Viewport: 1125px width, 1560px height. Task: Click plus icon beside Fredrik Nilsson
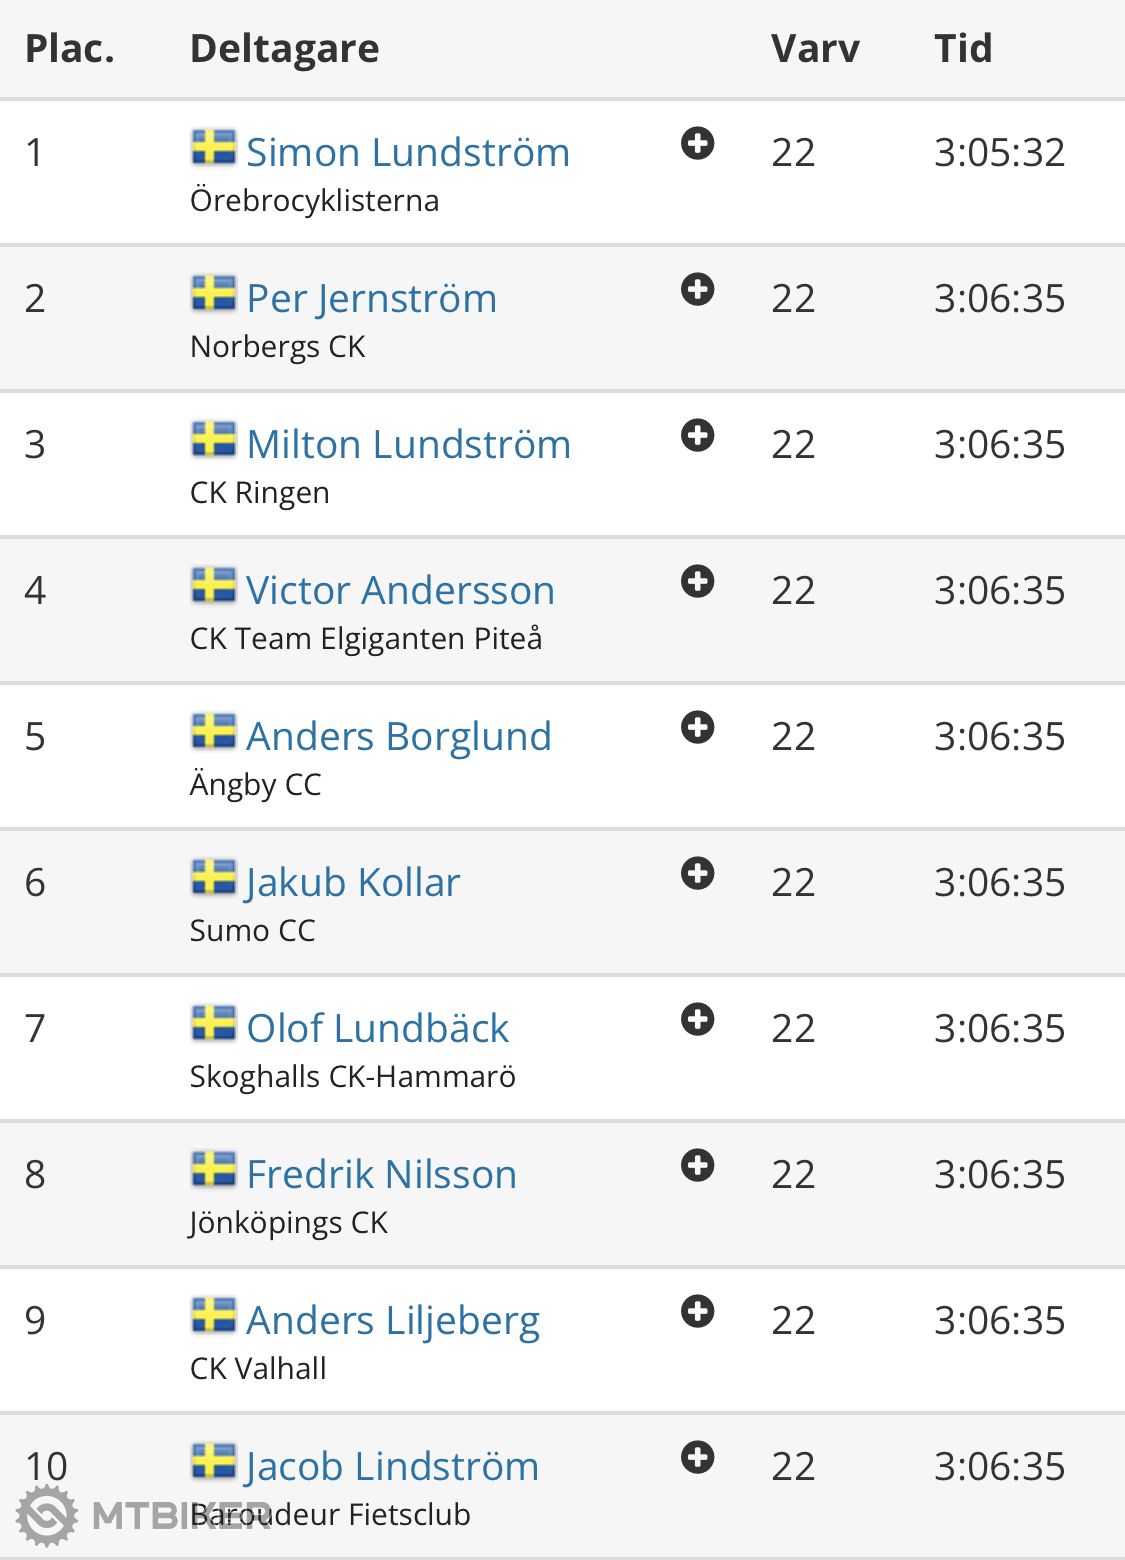coord(697,1166)
